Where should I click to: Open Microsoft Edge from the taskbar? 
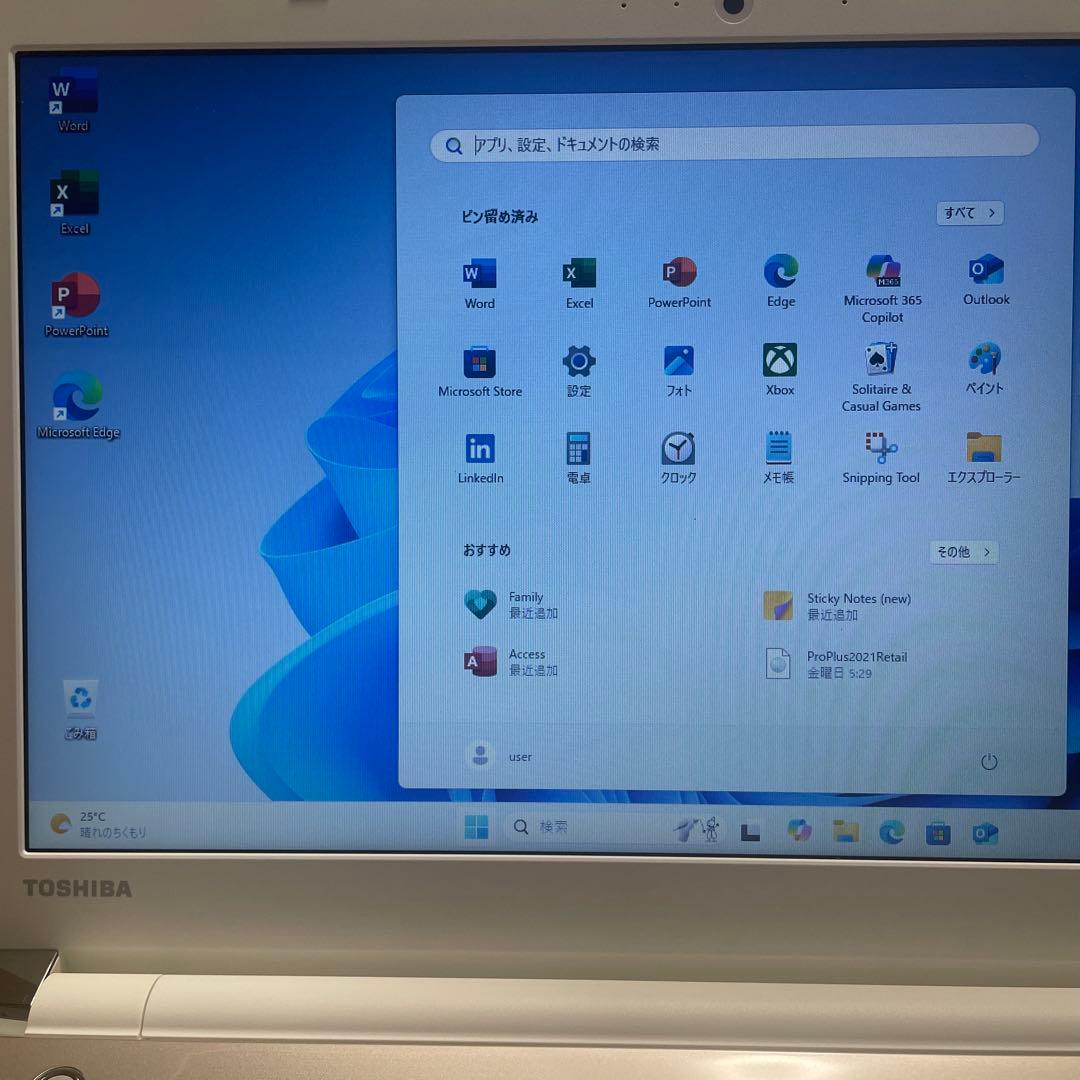tap(891, 831)
